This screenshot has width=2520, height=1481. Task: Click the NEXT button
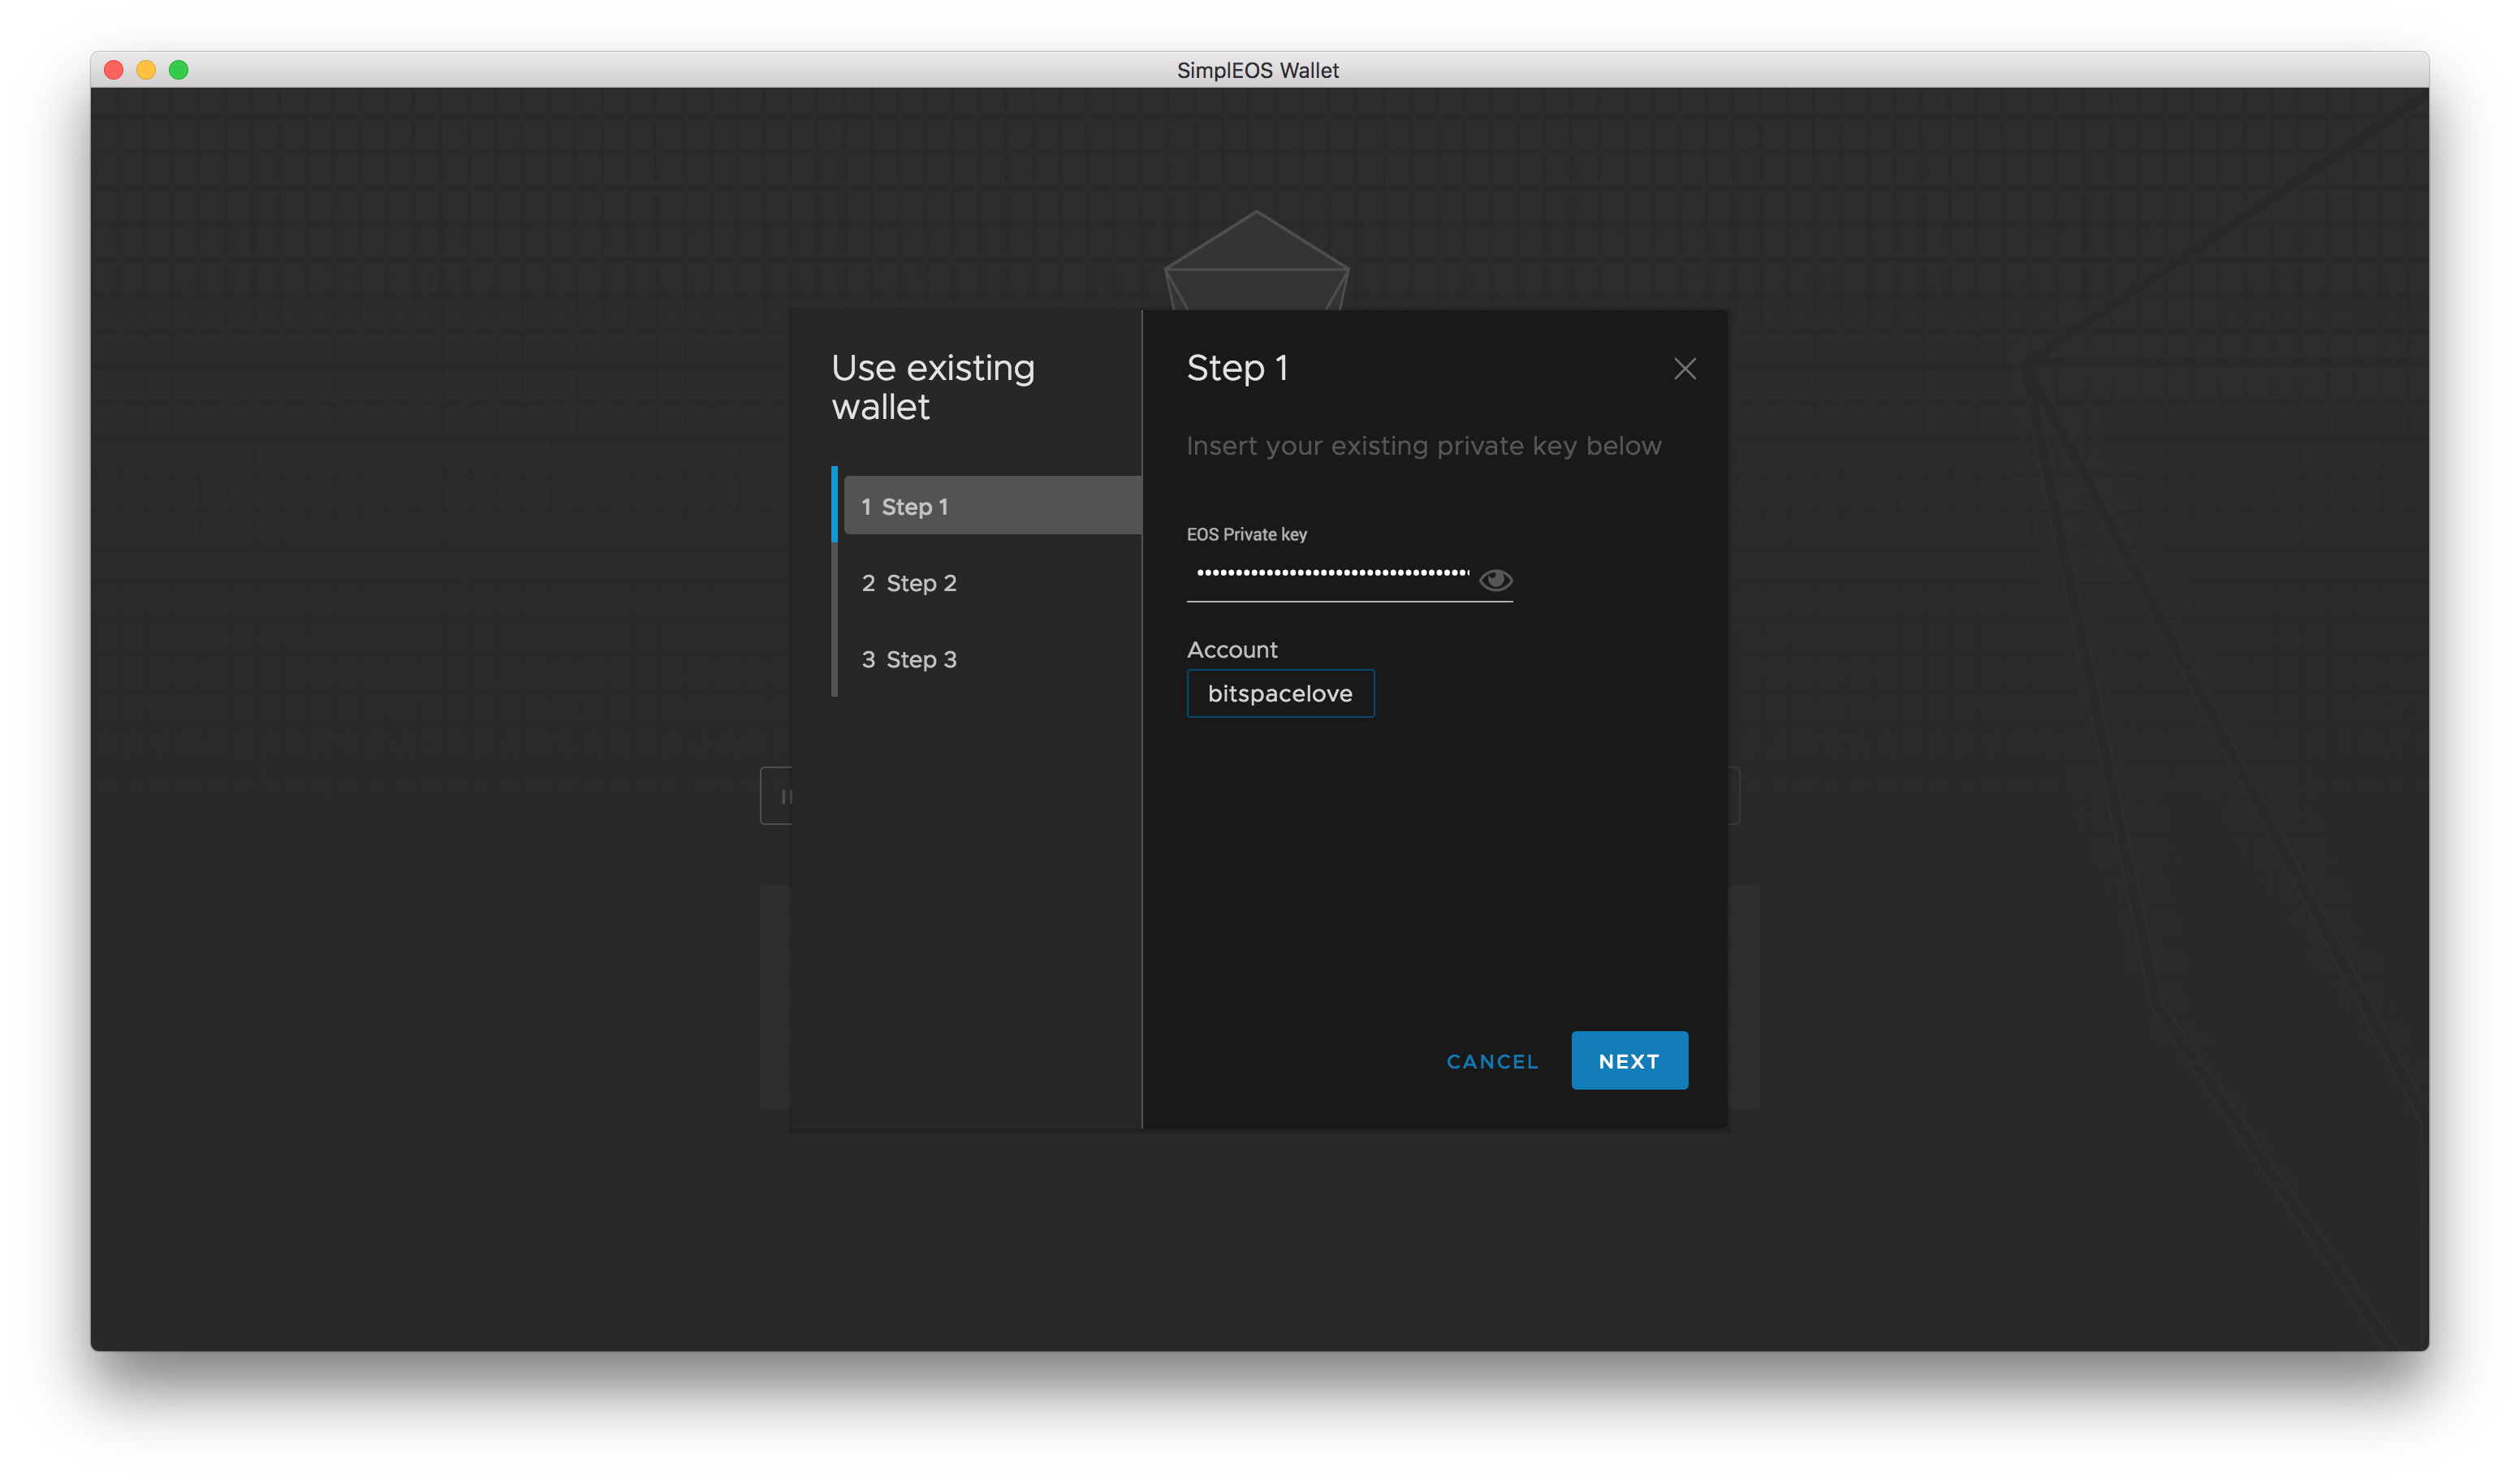point(1629,1060)
